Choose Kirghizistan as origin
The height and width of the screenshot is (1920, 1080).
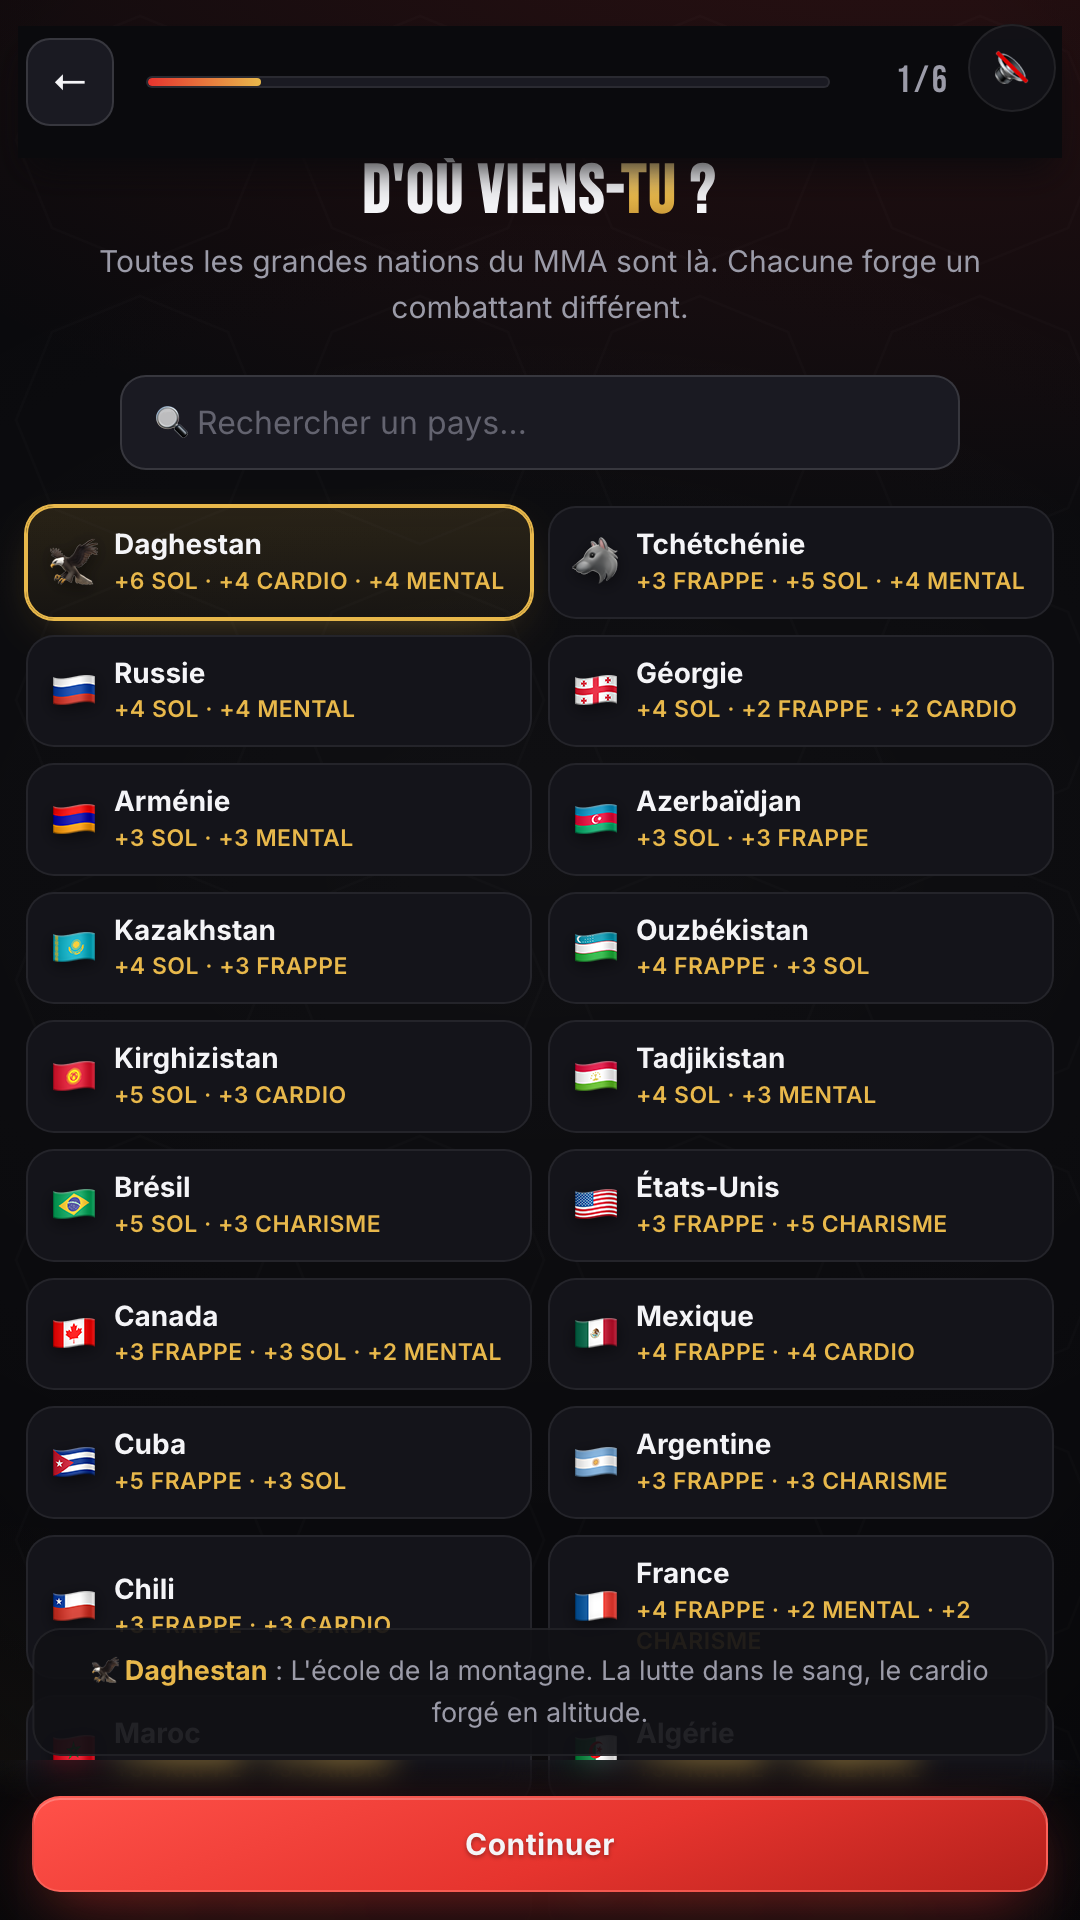(x=279, y=1076)
